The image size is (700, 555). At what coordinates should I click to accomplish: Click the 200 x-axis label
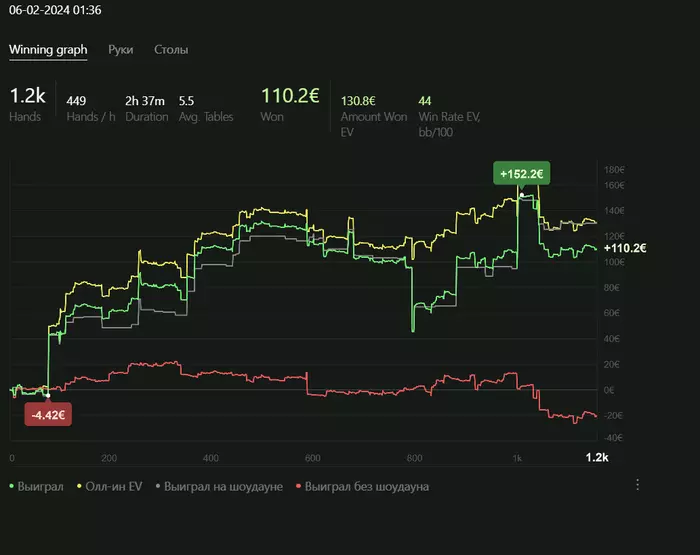109,458
